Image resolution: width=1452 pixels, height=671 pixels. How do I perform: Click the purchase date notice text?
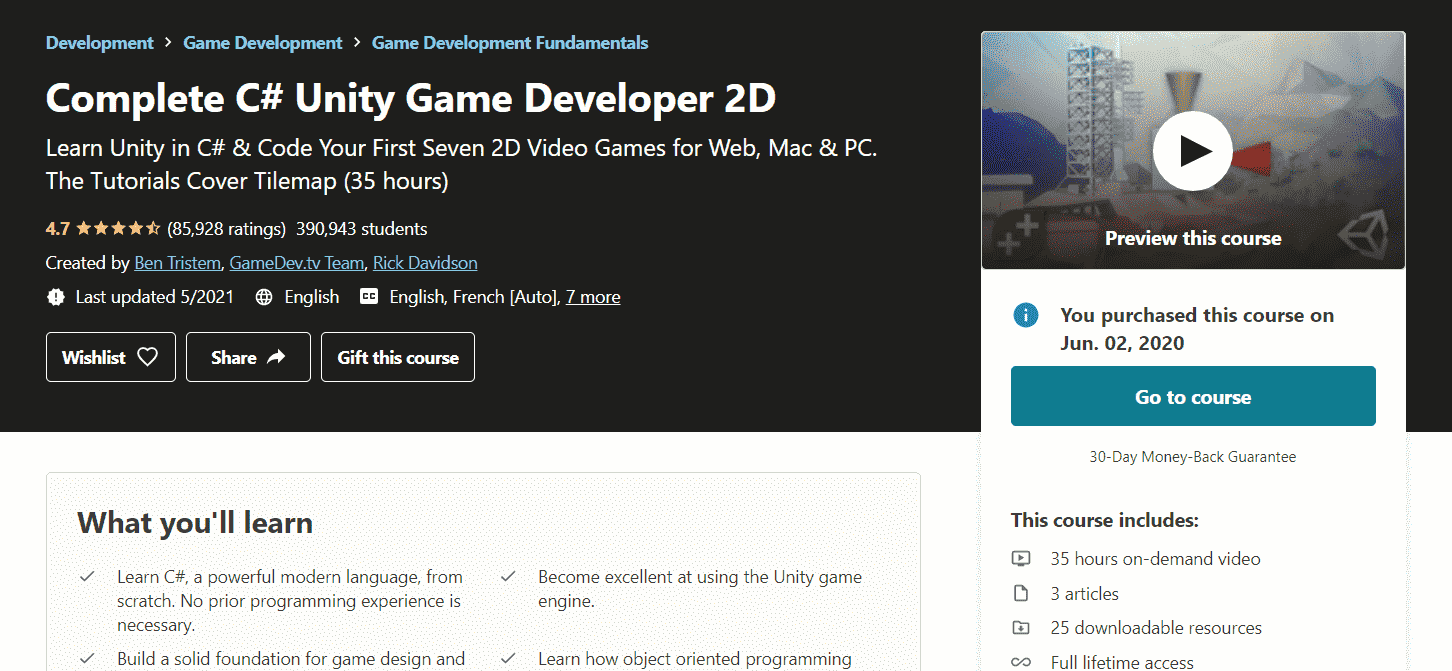[1197, 329]
